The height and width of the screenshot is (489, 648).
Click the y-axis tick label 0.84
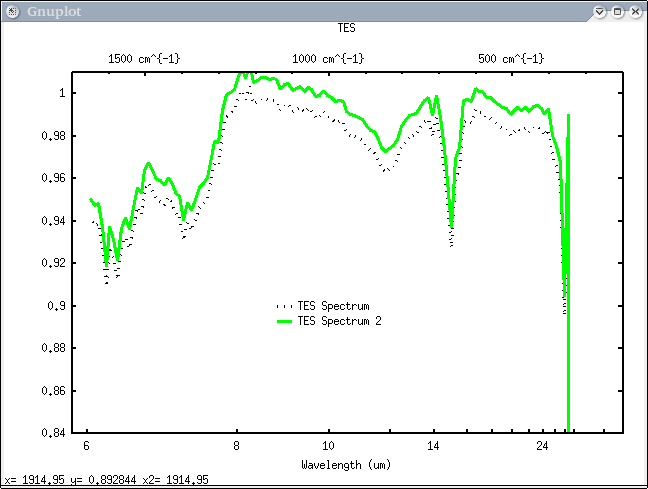(53, 433)
